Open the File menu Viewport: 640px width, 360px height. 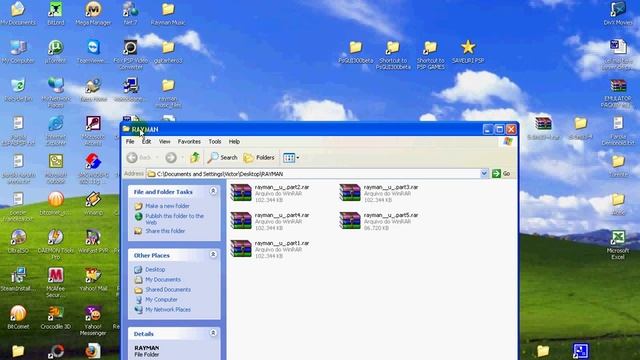pyautogui.click(x=130, y=142)
